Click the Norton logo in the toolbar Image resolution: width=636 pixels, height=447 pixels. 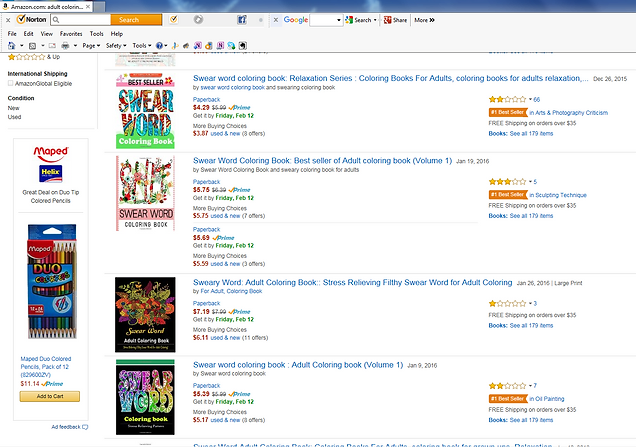click(x=32, y=19)
